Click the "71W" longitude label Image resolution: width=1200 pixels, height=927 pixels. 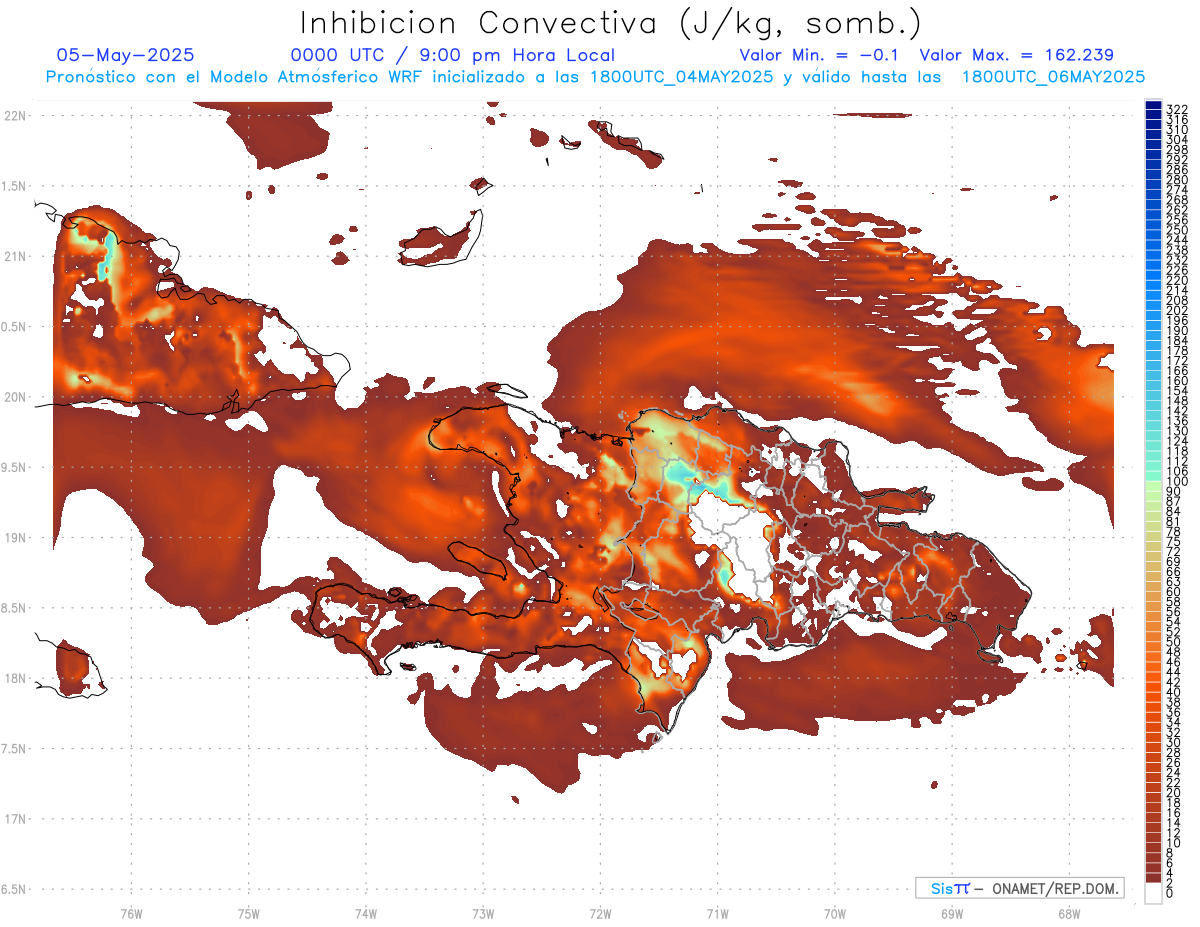[x=717, y=913]
